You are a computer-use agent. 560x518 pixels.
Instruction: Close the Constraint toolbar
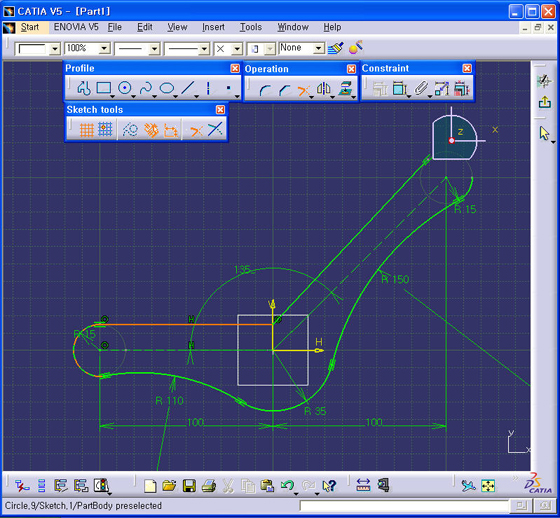pos(467,68)
